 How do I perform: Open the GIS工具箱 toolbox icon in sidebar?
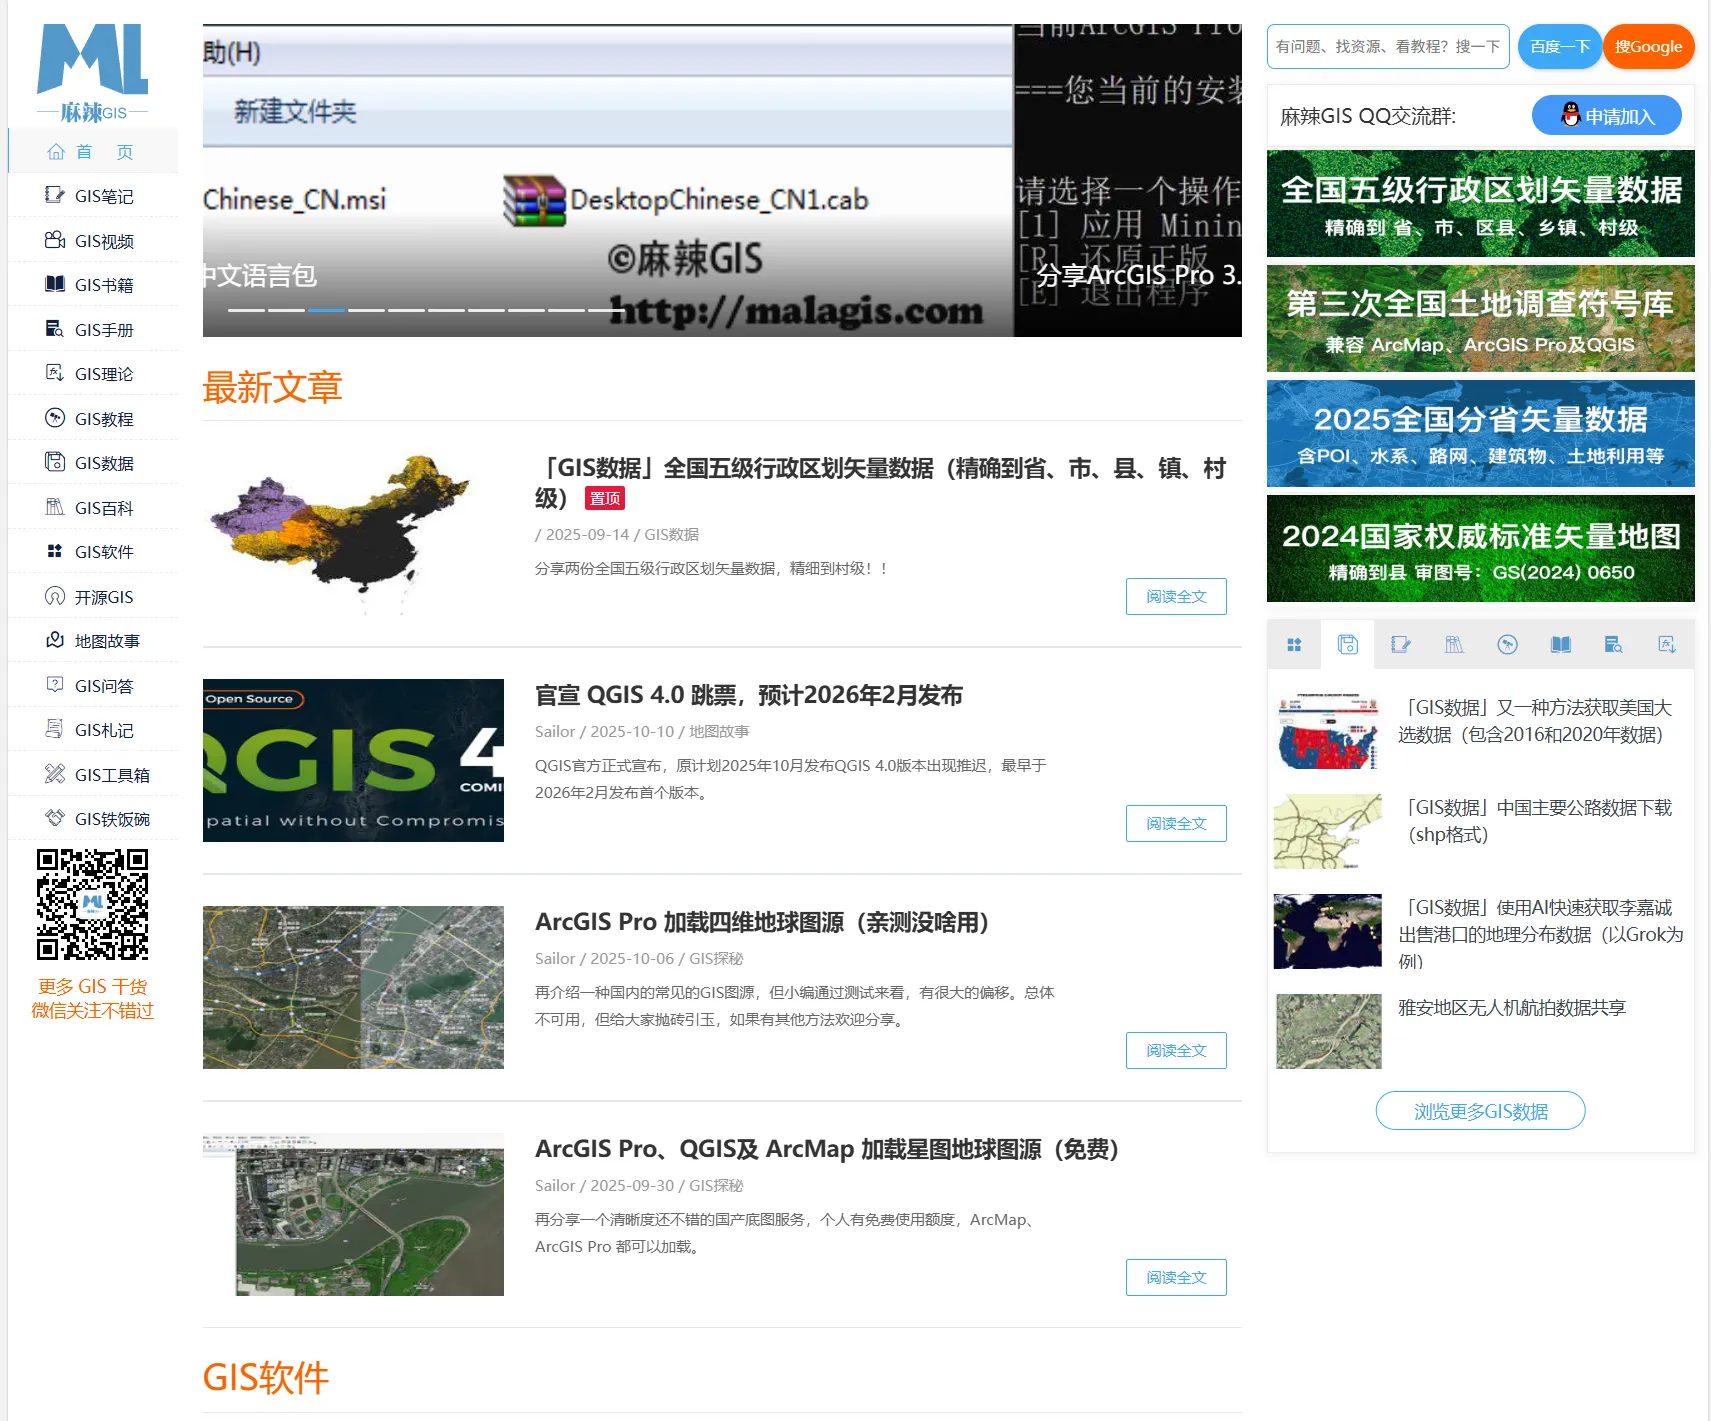(x=55, y=774)
